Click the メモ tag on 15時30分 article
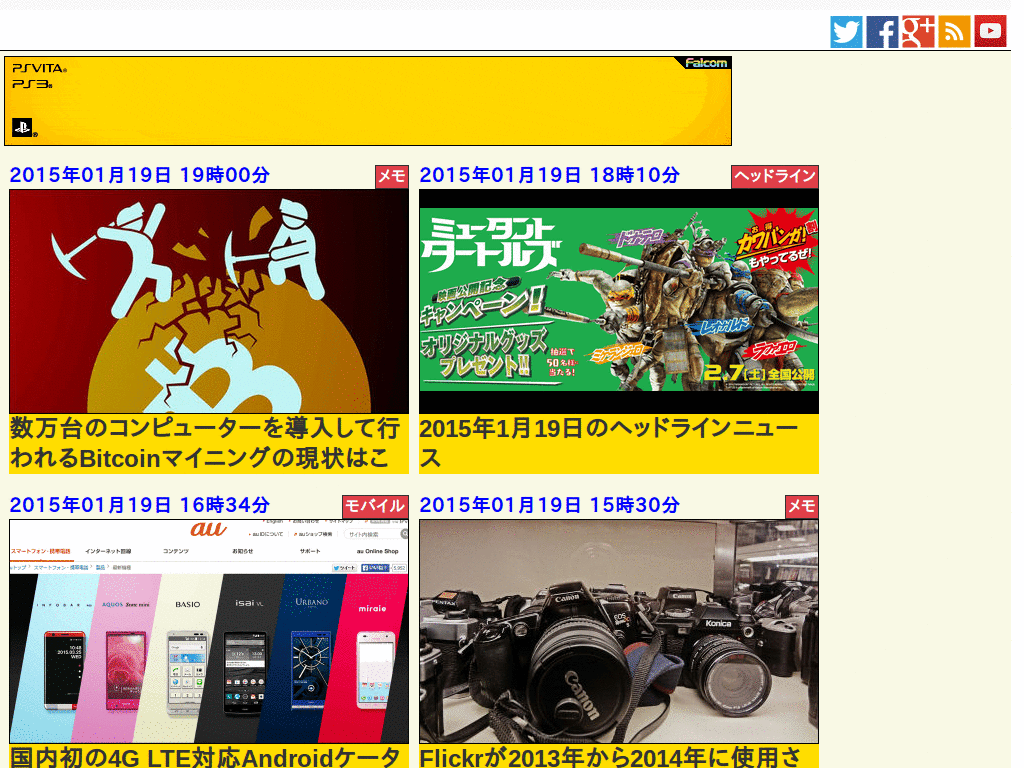The width and height of the screenshot is (1024, 768). (x=801, y=506)
